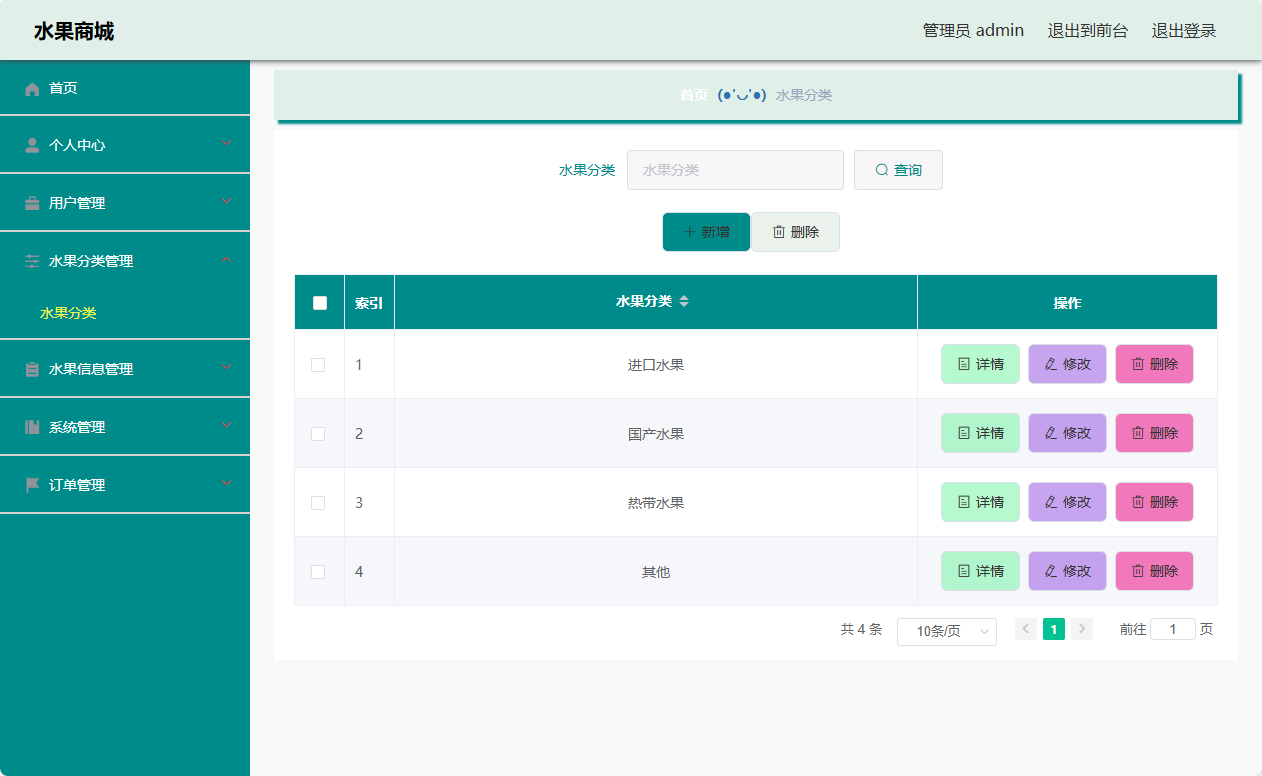The image size is (1262, 776).
Task: Click the 水果信息管理 document icon
Action: [31, 367]
